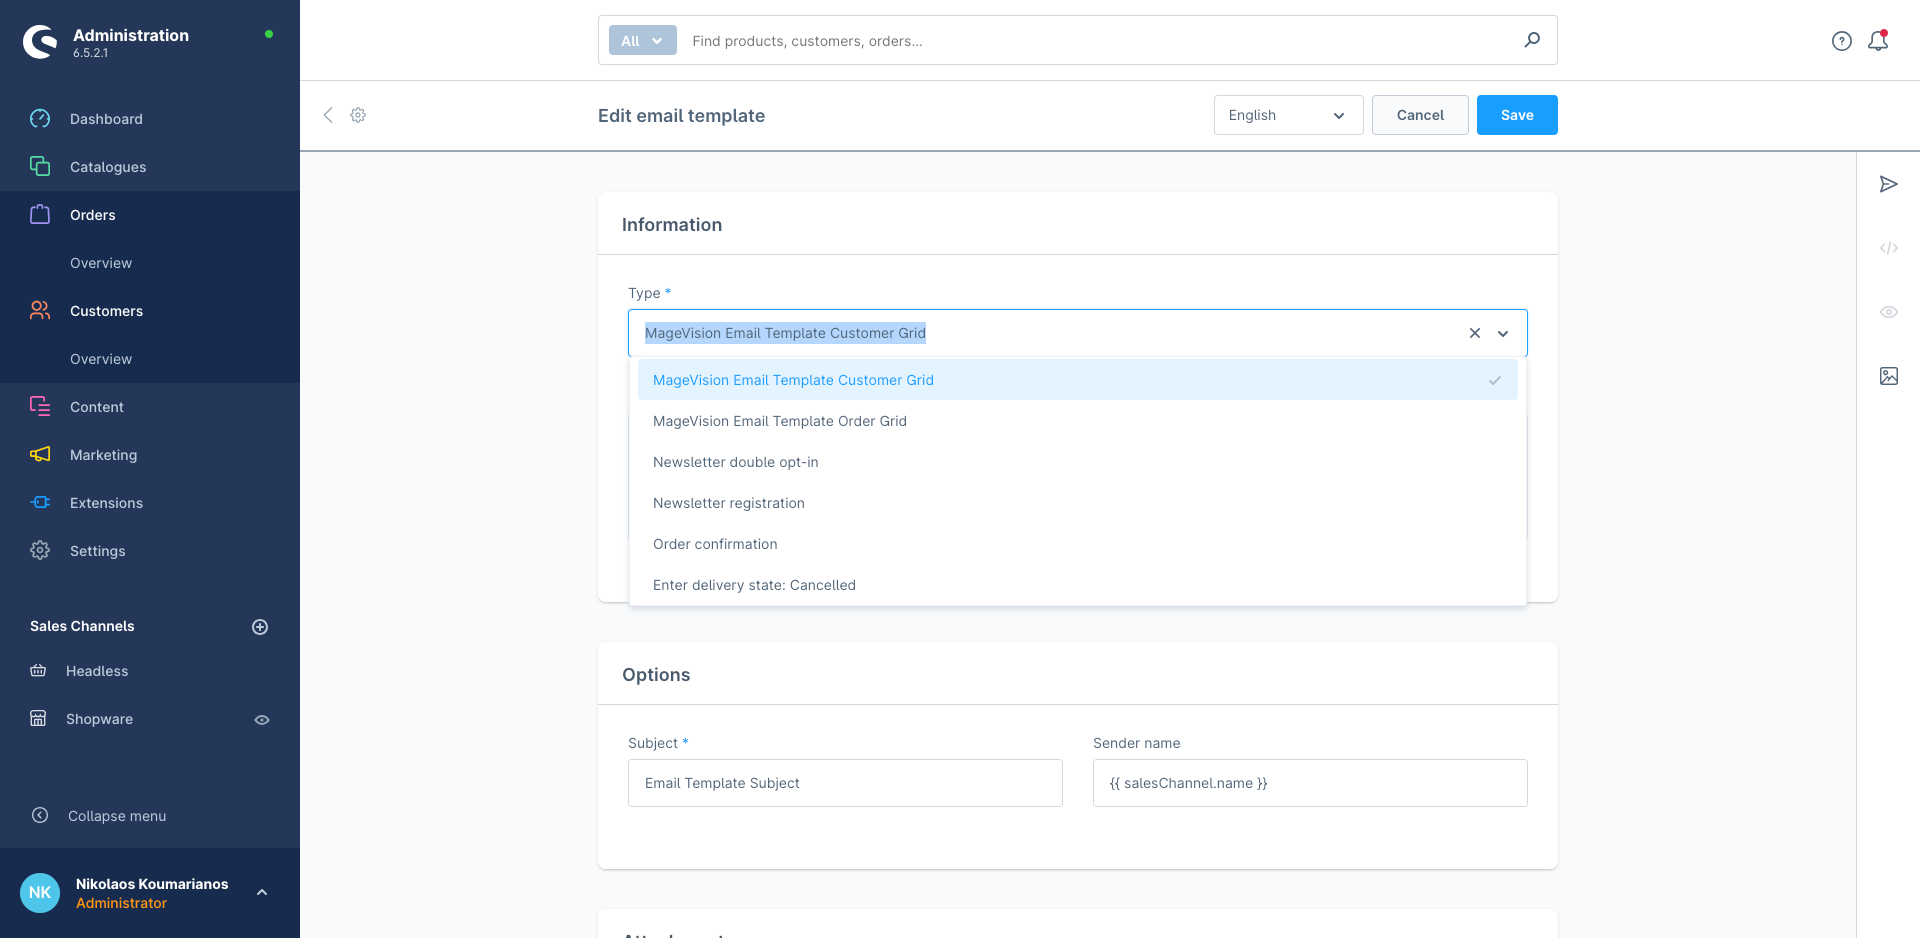
Task: Click the search input field
Action: (1100, 41)
